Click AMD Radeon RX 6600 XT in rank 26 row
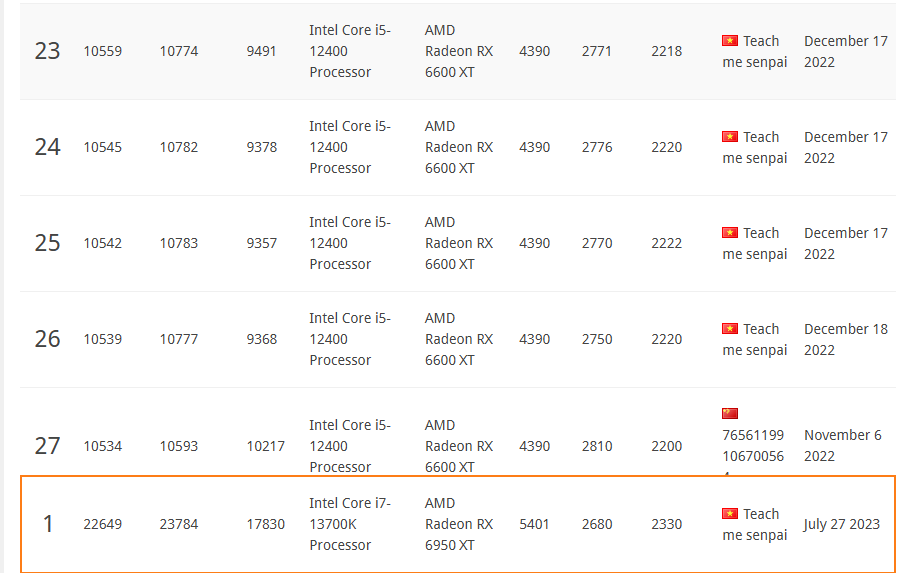The image size is (910, 573). [x=459, y=339]
